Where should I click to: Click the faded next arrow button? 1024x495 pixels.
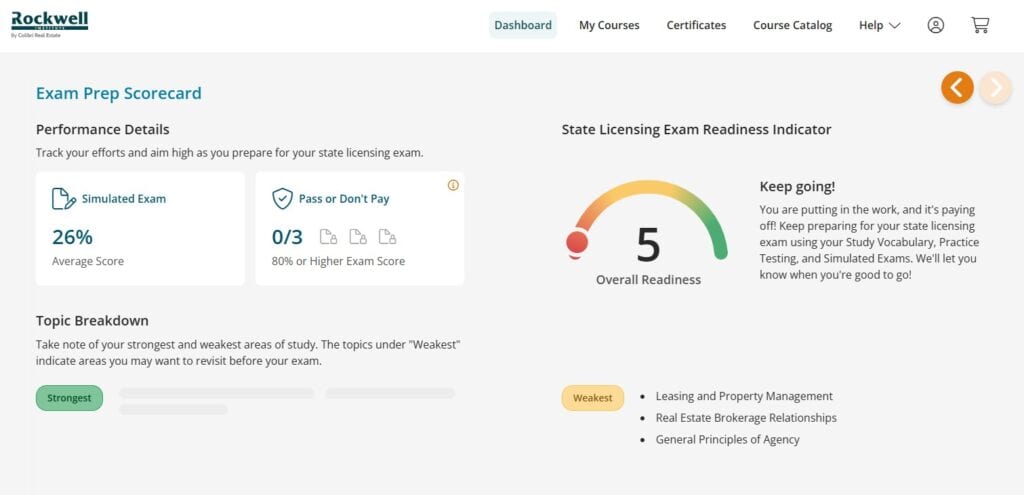pos(995,88)
